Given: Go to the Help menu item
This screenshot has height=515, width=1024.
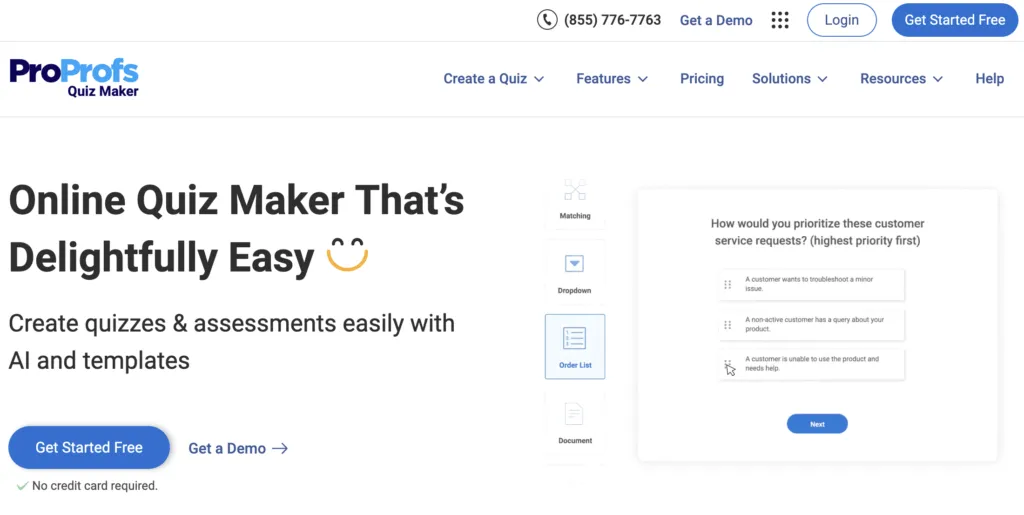Looking at the screenshot, I should (x=989, y=79).
